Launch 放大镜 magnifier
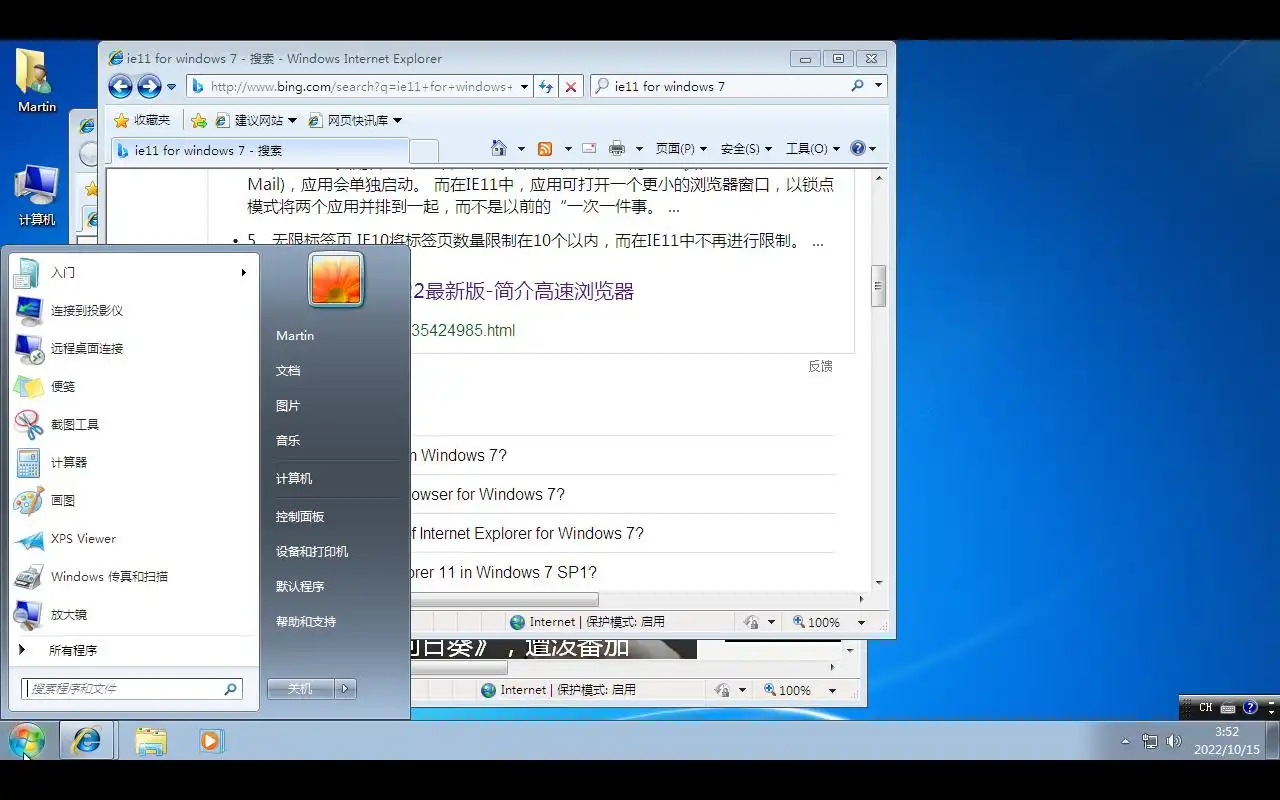The image size is (1280, 800). (x=132, y=614)
